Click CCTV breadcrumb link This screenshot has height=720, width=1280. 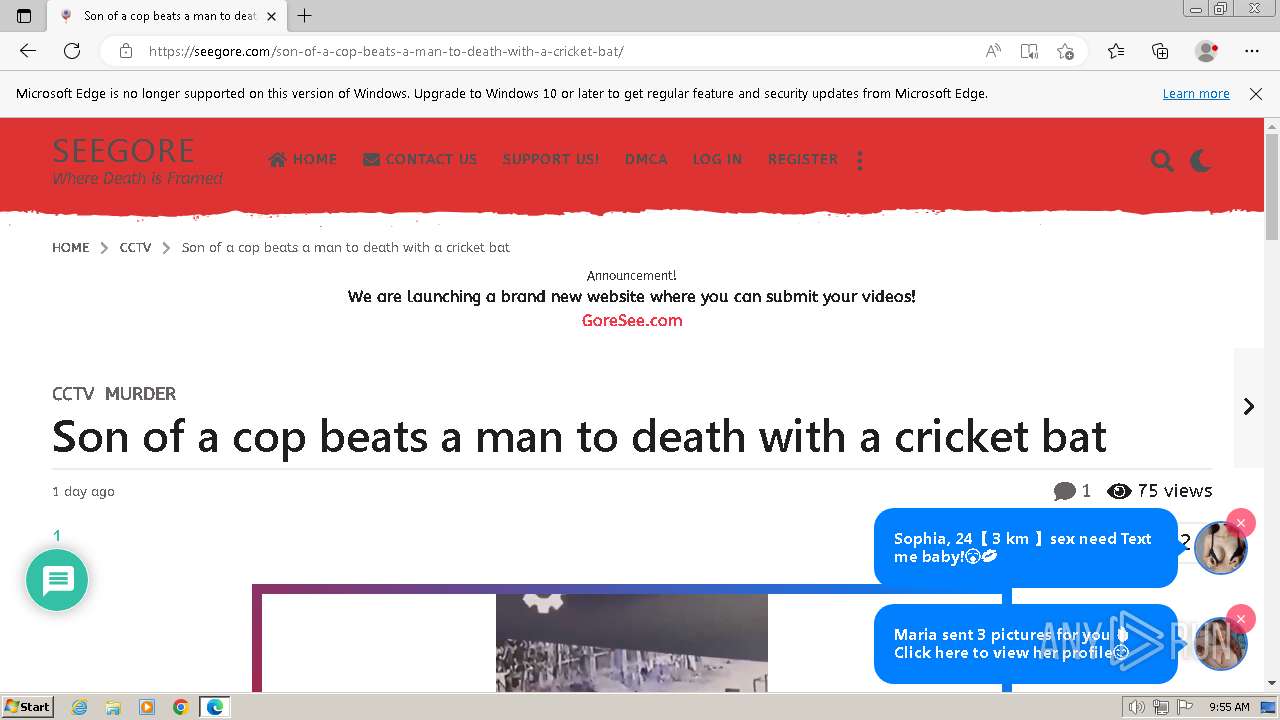coord(135,247)
